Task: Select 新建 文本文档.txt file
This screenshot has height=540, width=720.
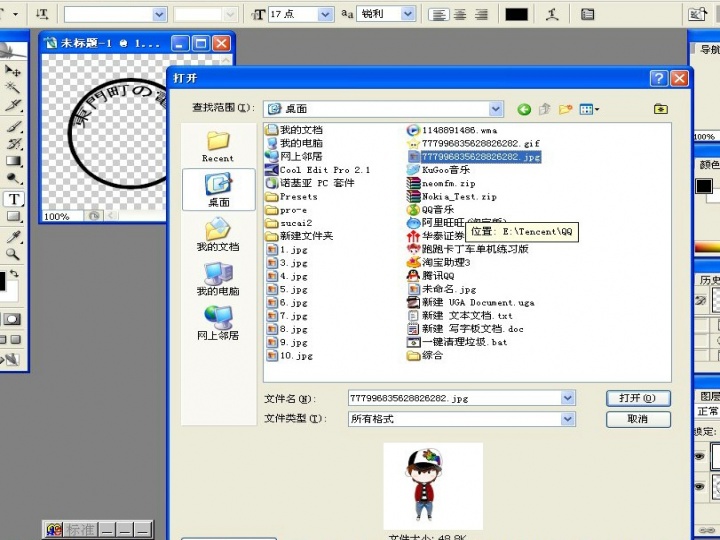Action: coord(460,316)
